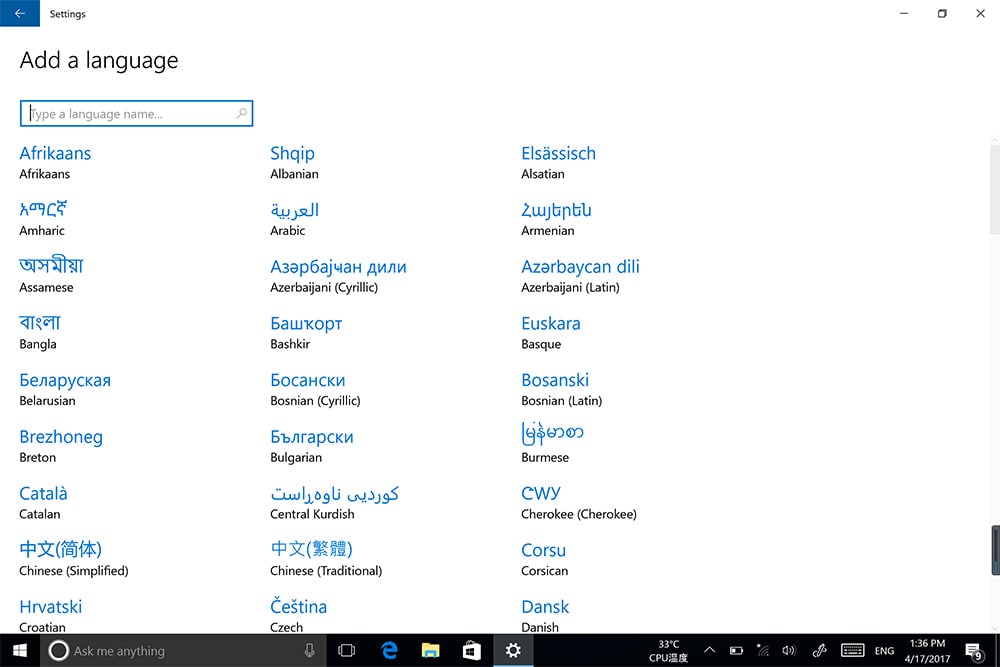Image resolution: width=1000 pixels, height=667 pixels.
Task: Open File Explorer from taskbar
Action: (431, 651)
